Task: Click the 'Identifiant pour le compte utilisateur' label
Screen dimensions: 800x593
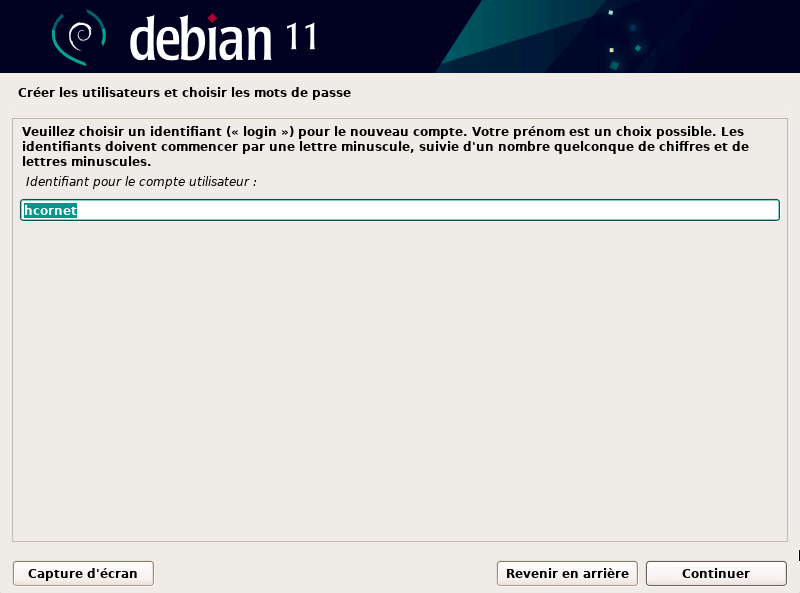Action: [x=141, y=182]
